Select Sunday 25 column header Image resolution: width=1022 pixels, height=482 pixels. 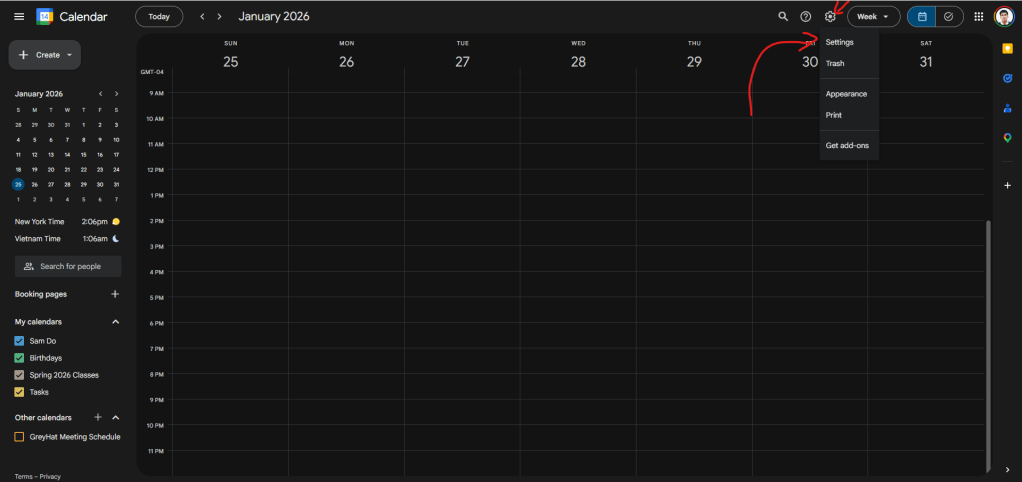tap(230, 55)
